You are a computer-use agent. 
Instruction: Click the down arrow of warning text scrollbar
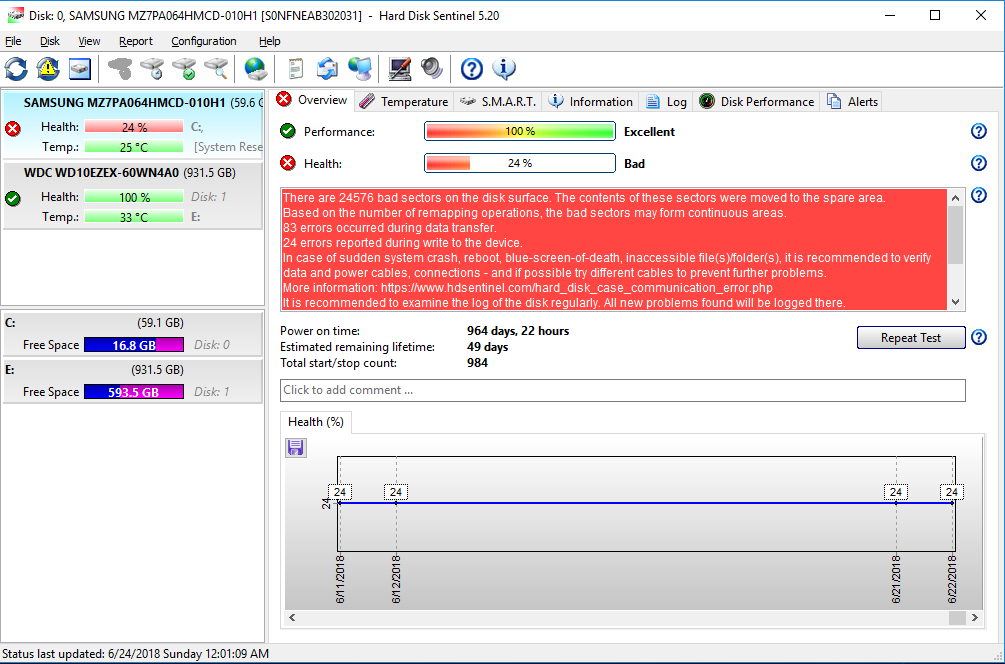pyautogui.click(x=956, y=302)
